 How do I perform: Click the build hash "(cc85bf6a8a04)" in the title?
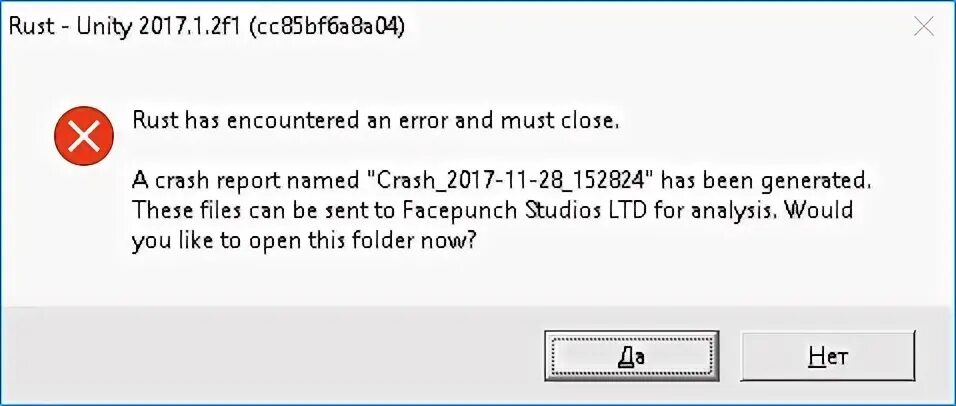coord(326,28)
